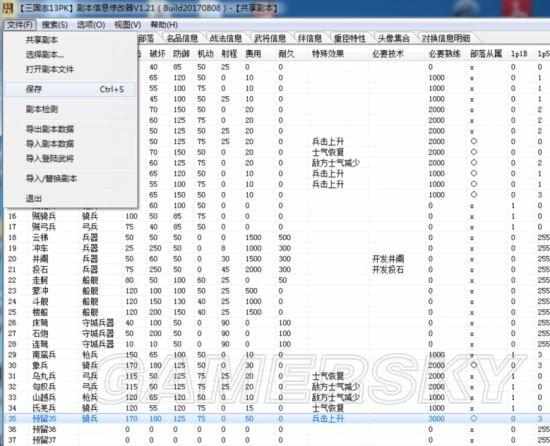Select the highlighted 预留35 row name
Viewport: 550px width, 446px height.
click(x=44, y=419)
